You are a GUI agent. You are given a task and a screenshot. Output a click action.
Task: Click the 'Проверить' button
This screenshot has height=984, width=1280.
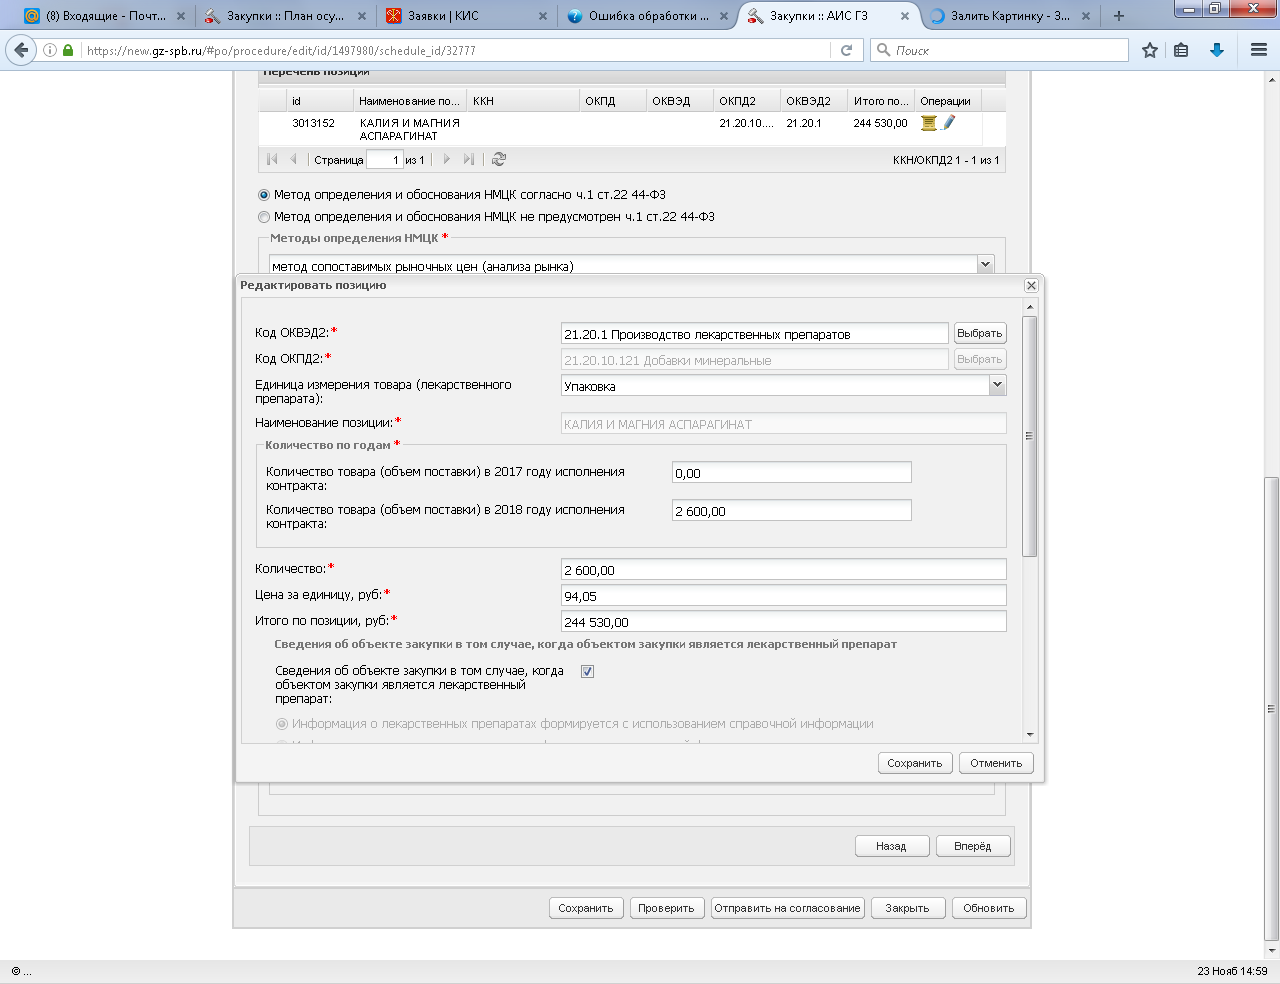[x=666, y=908]
